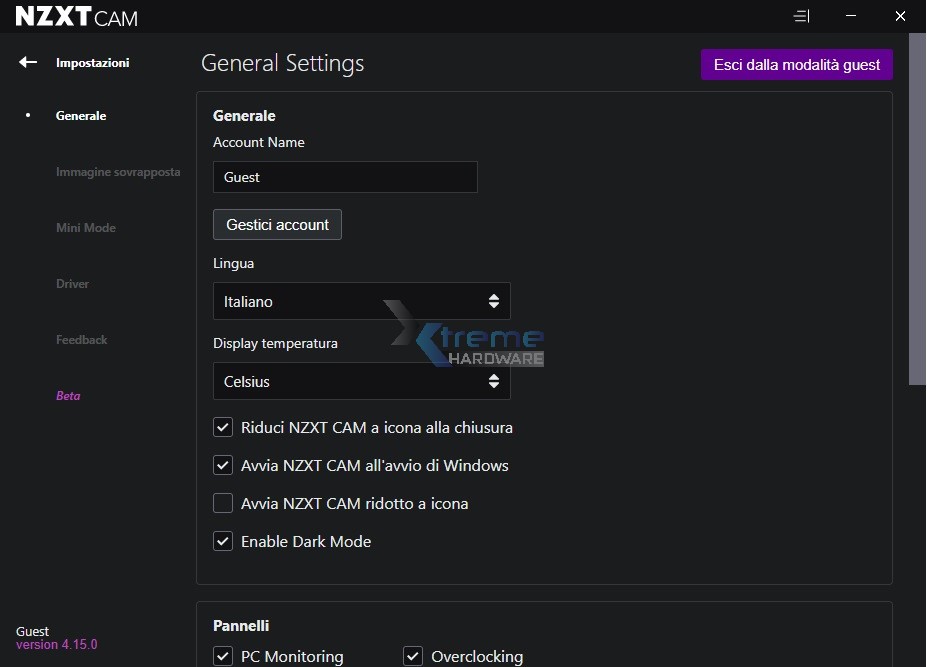Open the Lingua dropdown showing Italiano
Screen dimensions: 927x667
pyautogui.click(x=361, y=301)
